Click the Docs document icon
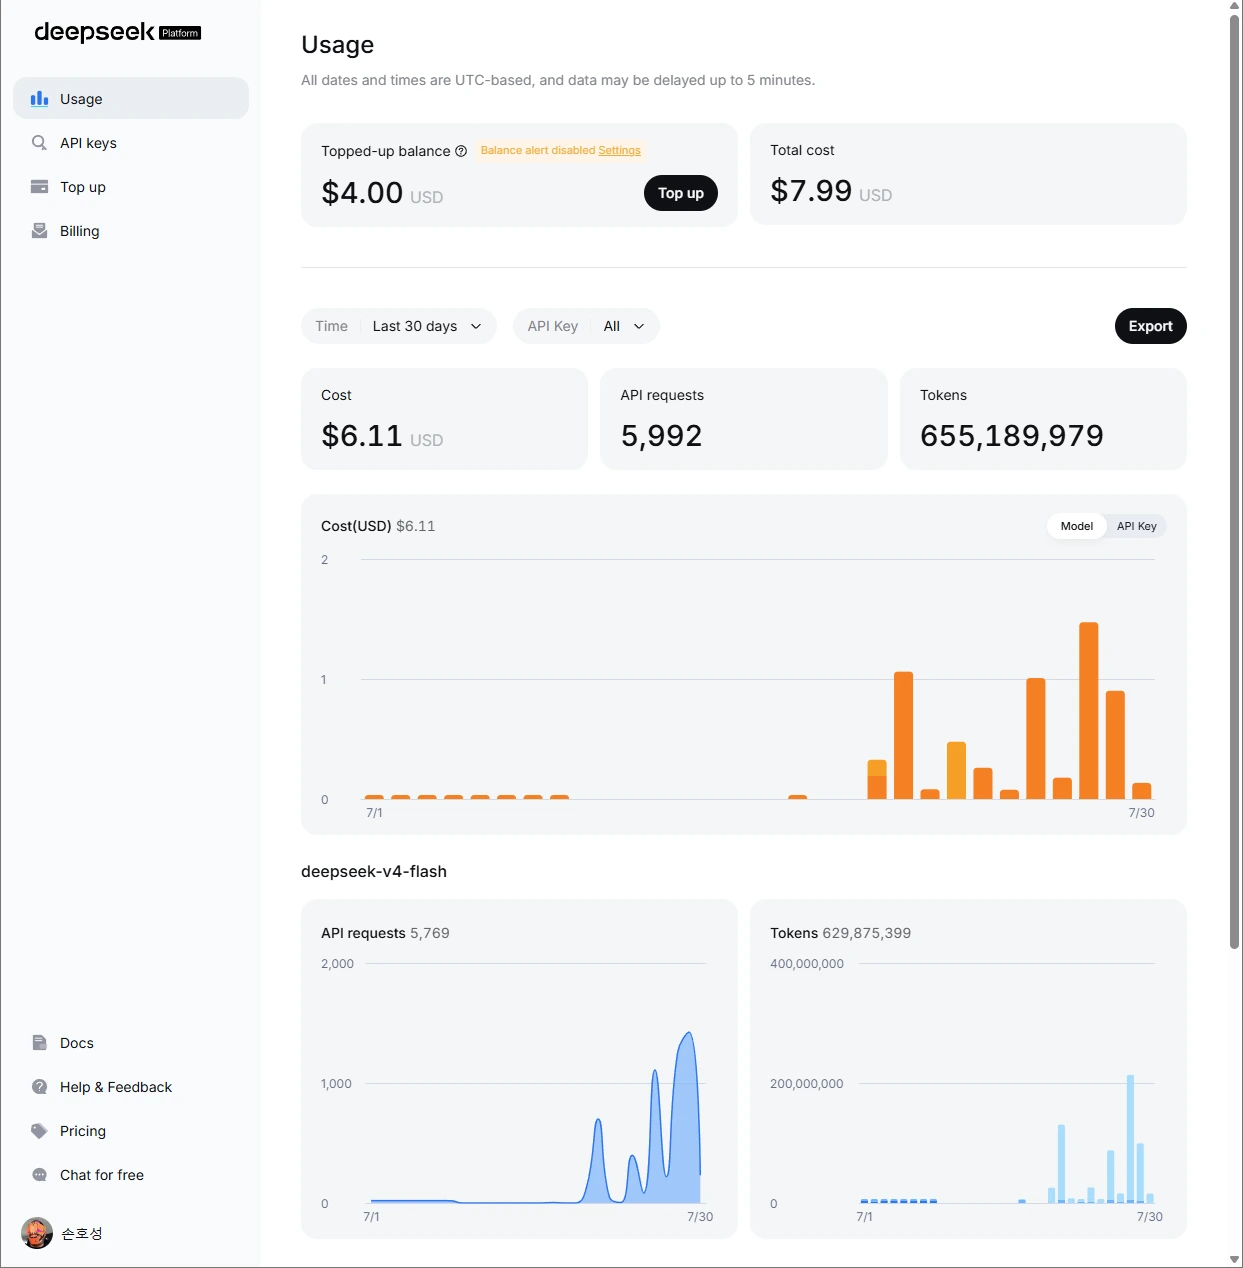 [39, 1042]
